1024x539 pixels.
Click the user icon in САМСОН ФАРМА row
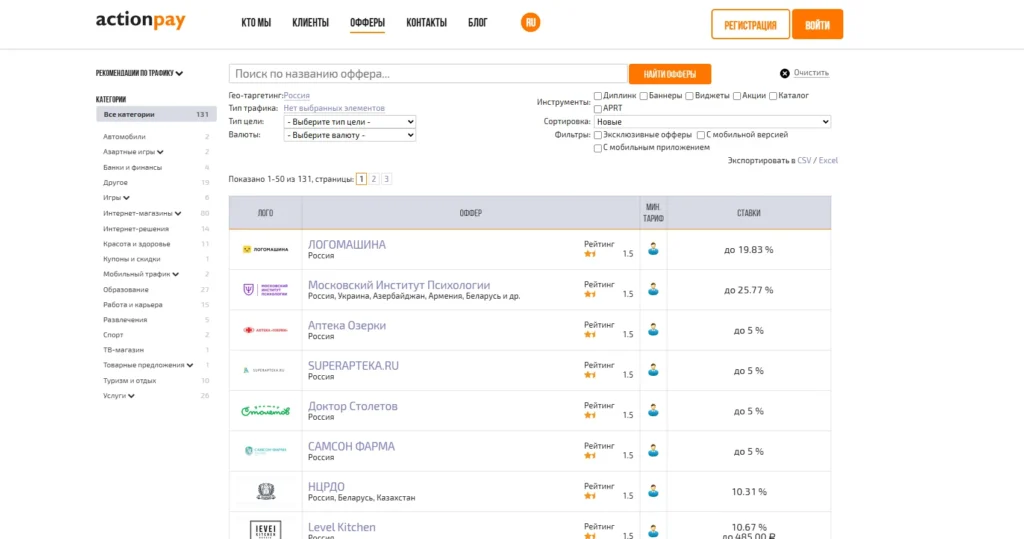[653, 451]
